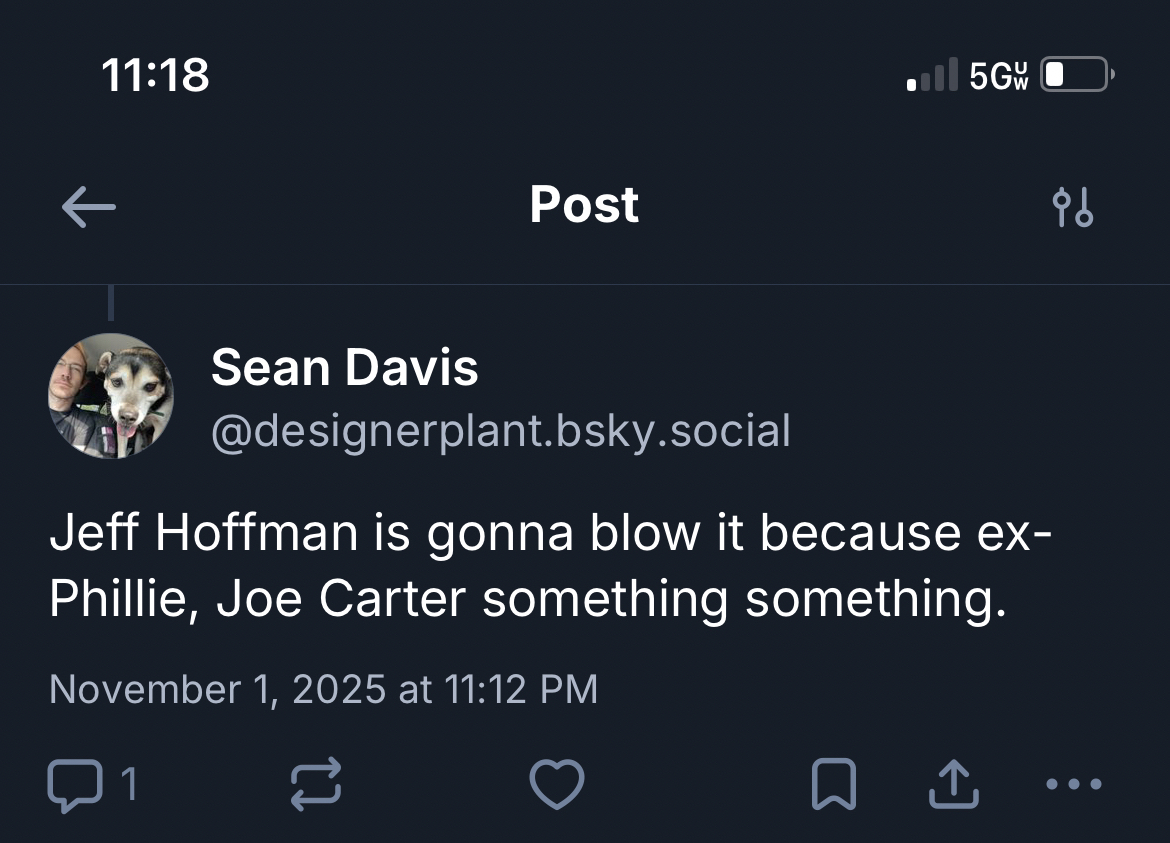This screenshot has height=843, width=1170.
Task: Tap the Sean Davis display name
Action: [344, 367]
